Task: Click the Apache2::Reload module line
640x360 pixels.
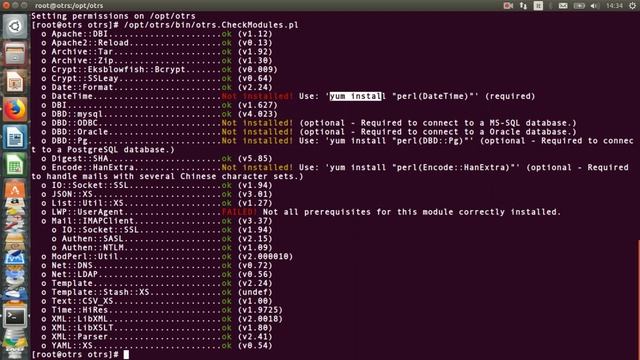Action: pyautogui.click(x=157, y=43)
